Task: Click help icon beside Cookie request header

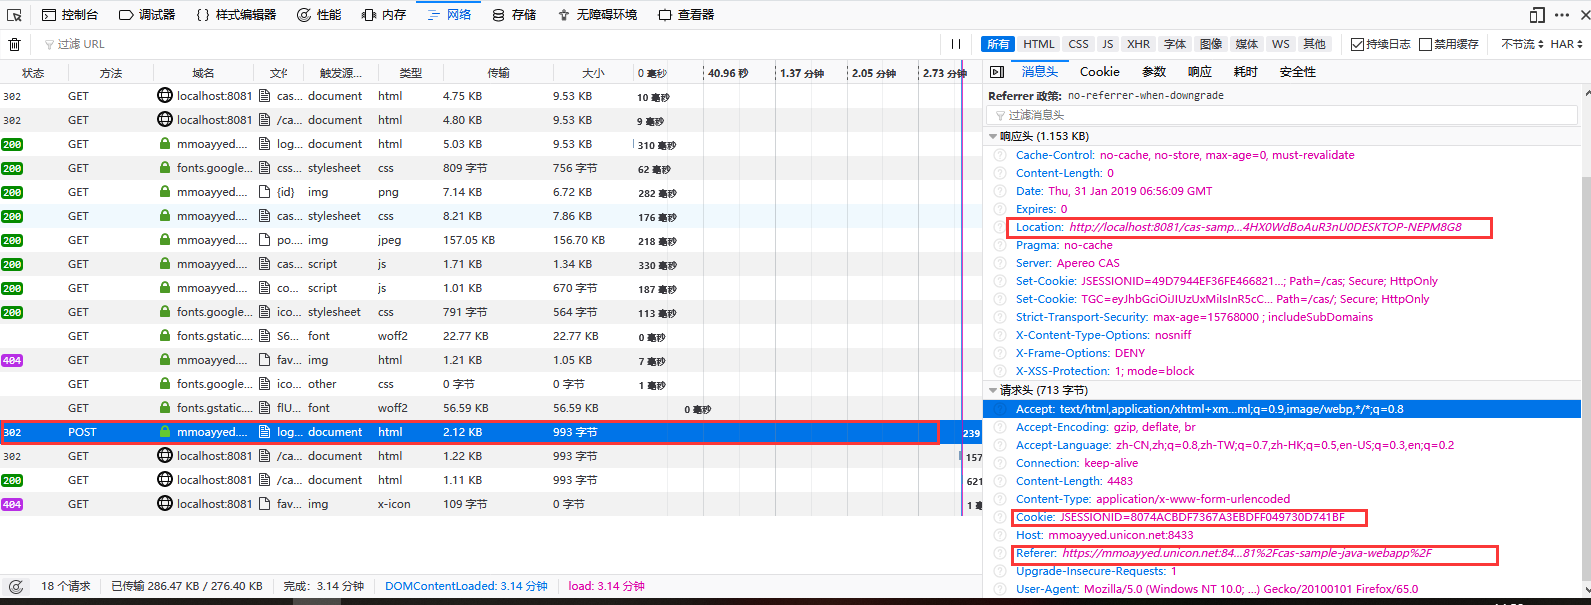Action: [999, 517]
